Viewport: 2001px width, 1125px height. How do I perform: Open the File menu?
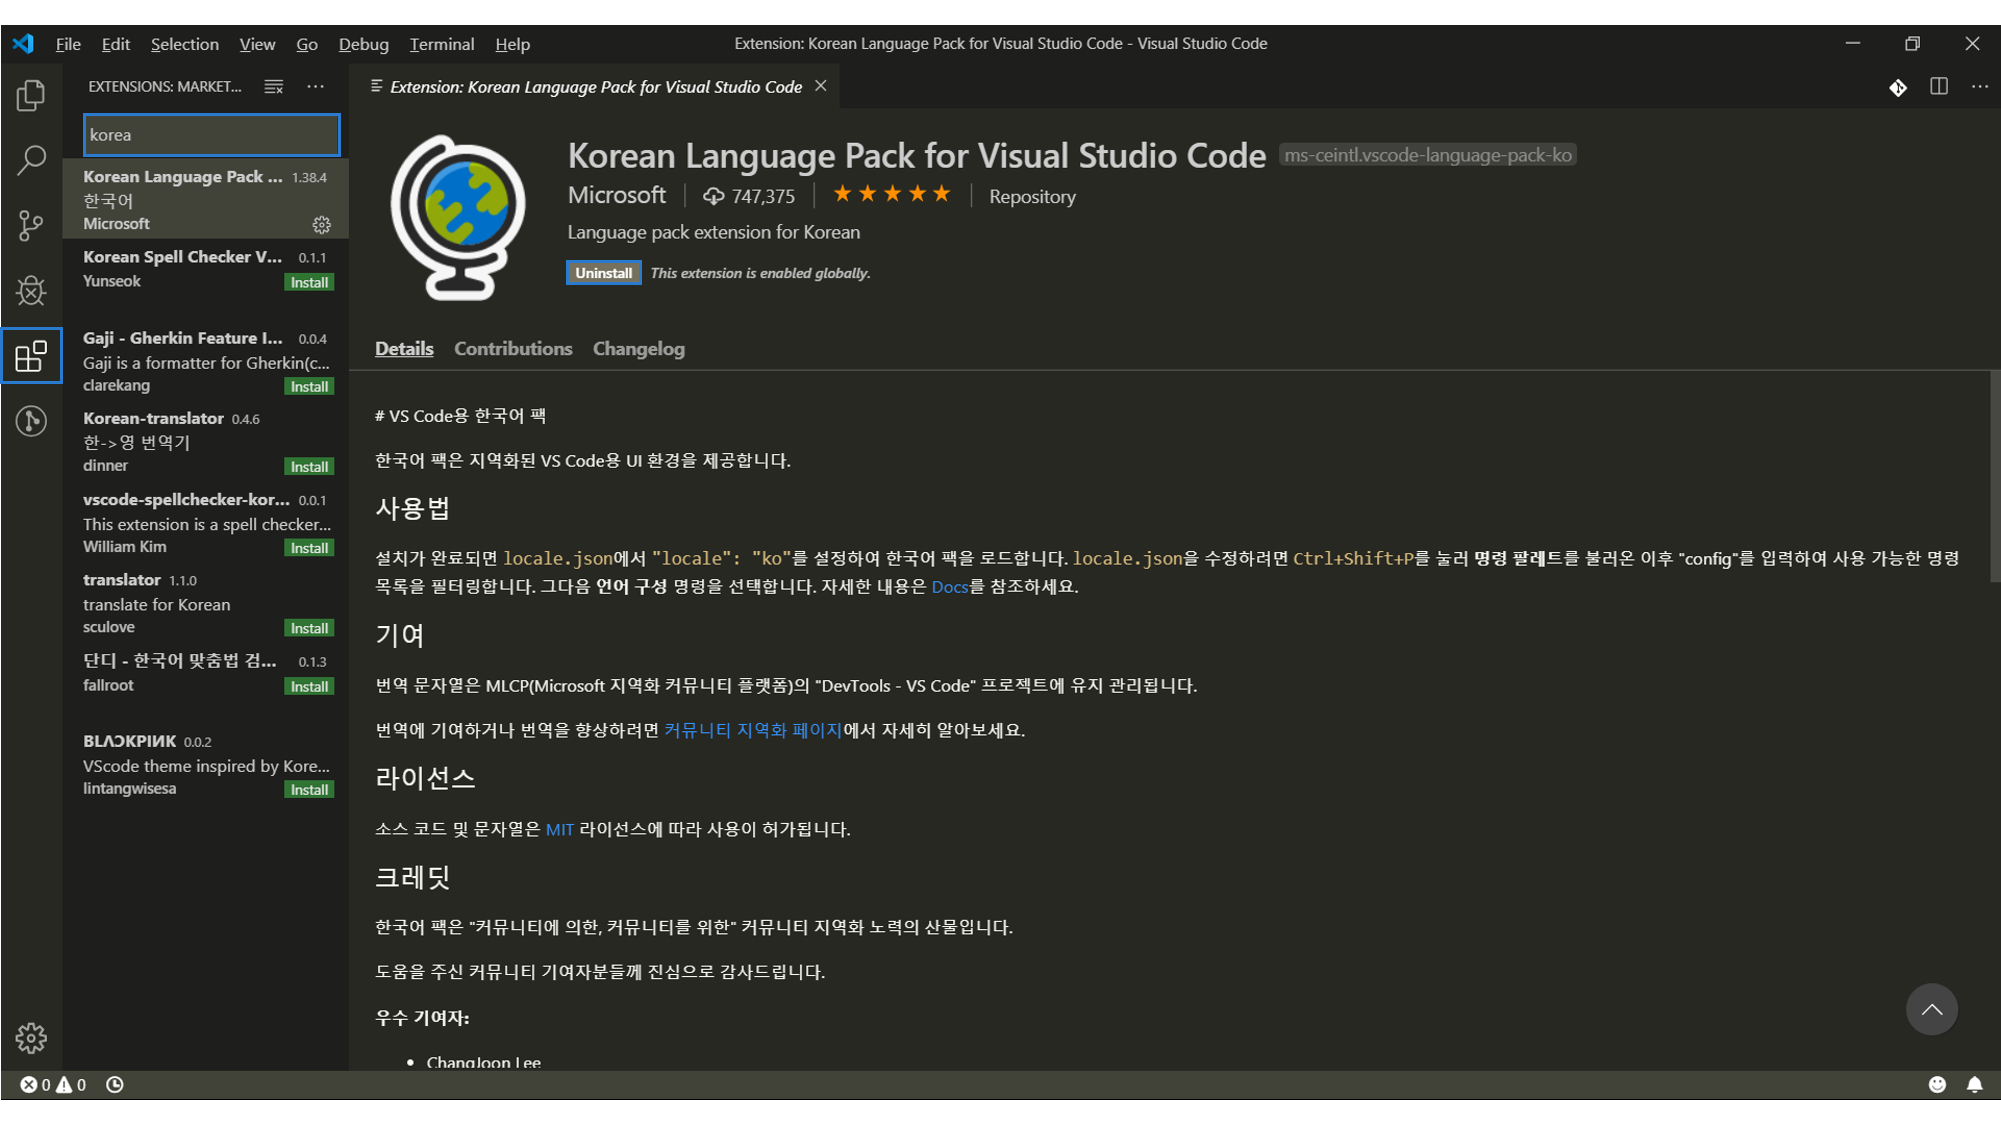point(68,44)
